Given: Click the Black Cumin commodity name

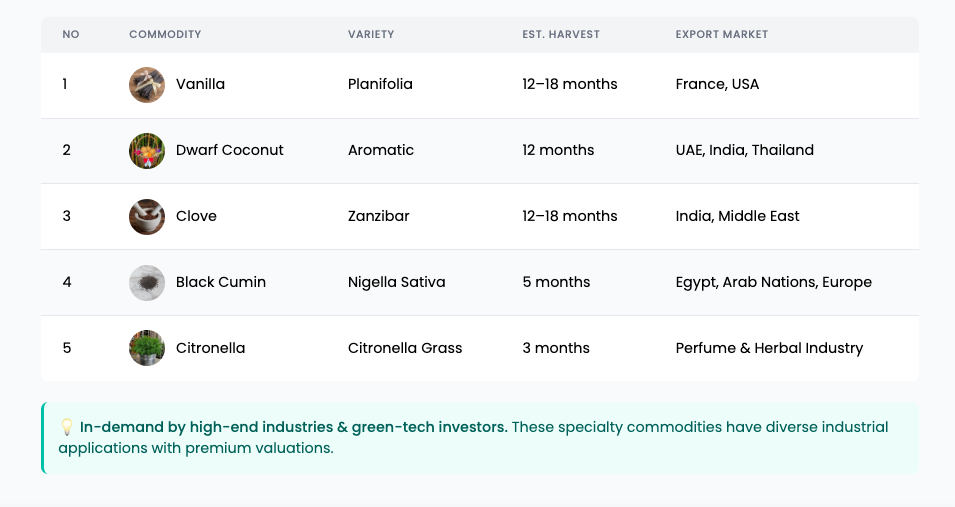Looking at the screenshot, I should (x=221, y=282).
